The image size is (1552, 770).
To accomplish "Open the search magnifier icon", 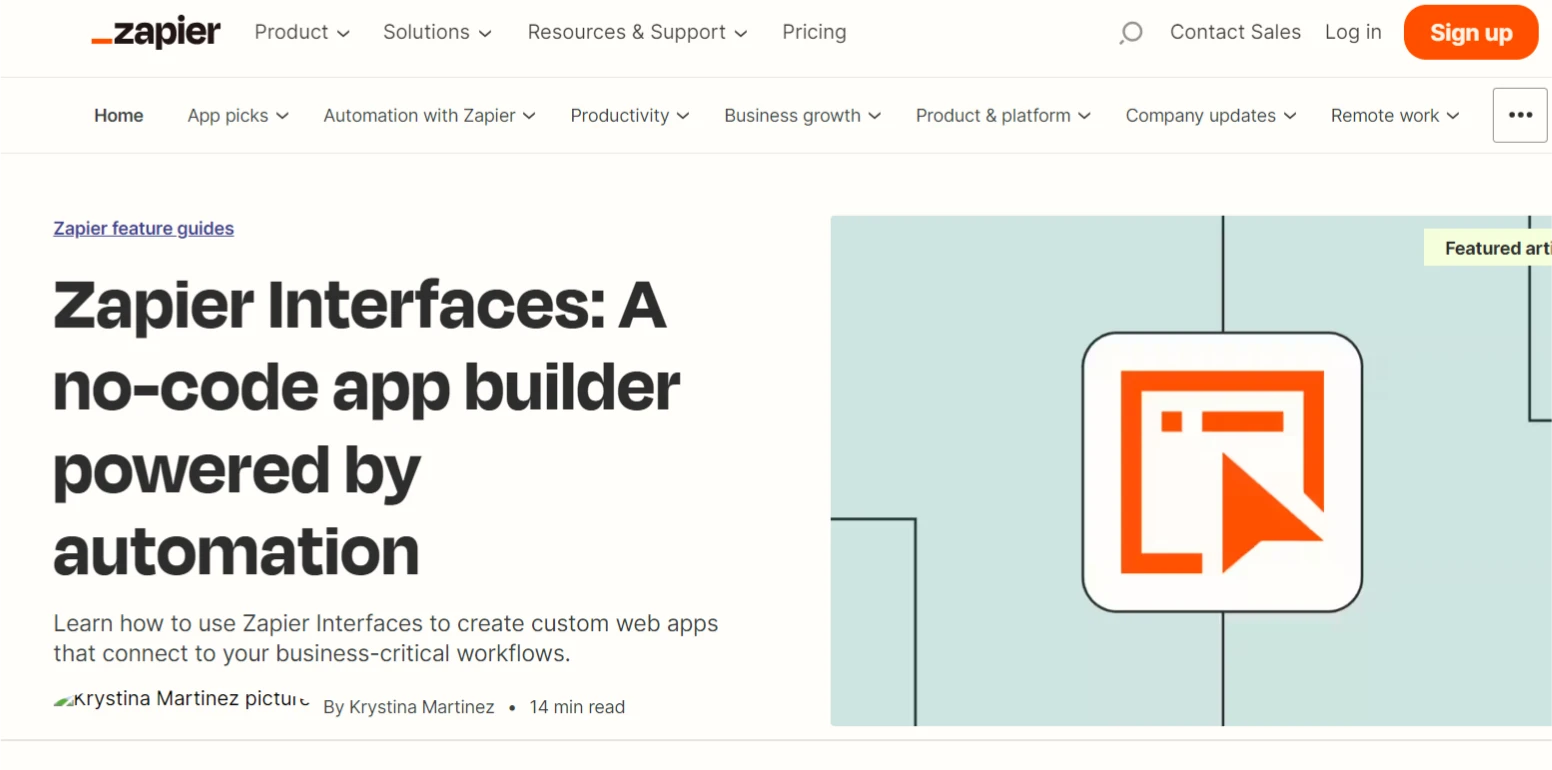I will pos(1130,33).
